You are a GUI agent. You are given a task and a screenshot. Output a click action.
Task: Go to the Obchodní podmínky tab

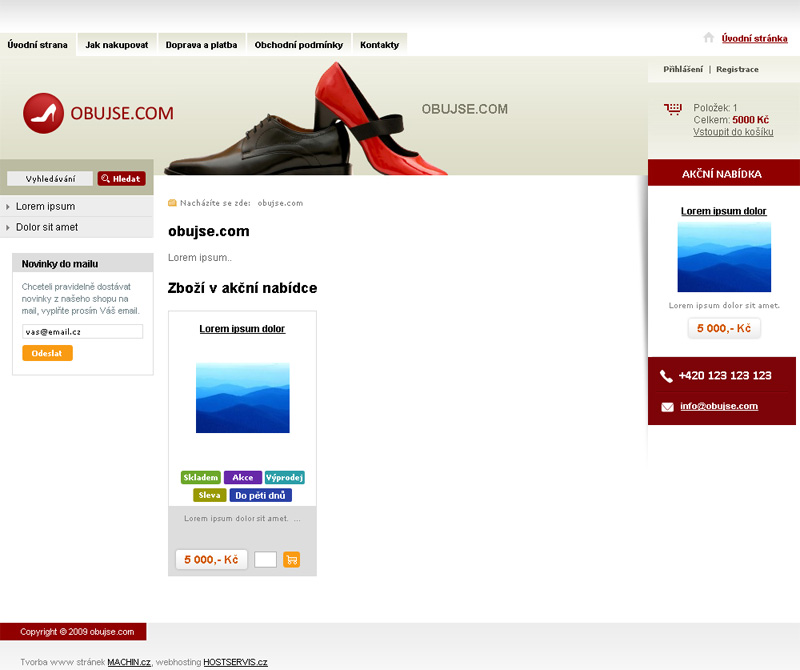pos(299,45)
